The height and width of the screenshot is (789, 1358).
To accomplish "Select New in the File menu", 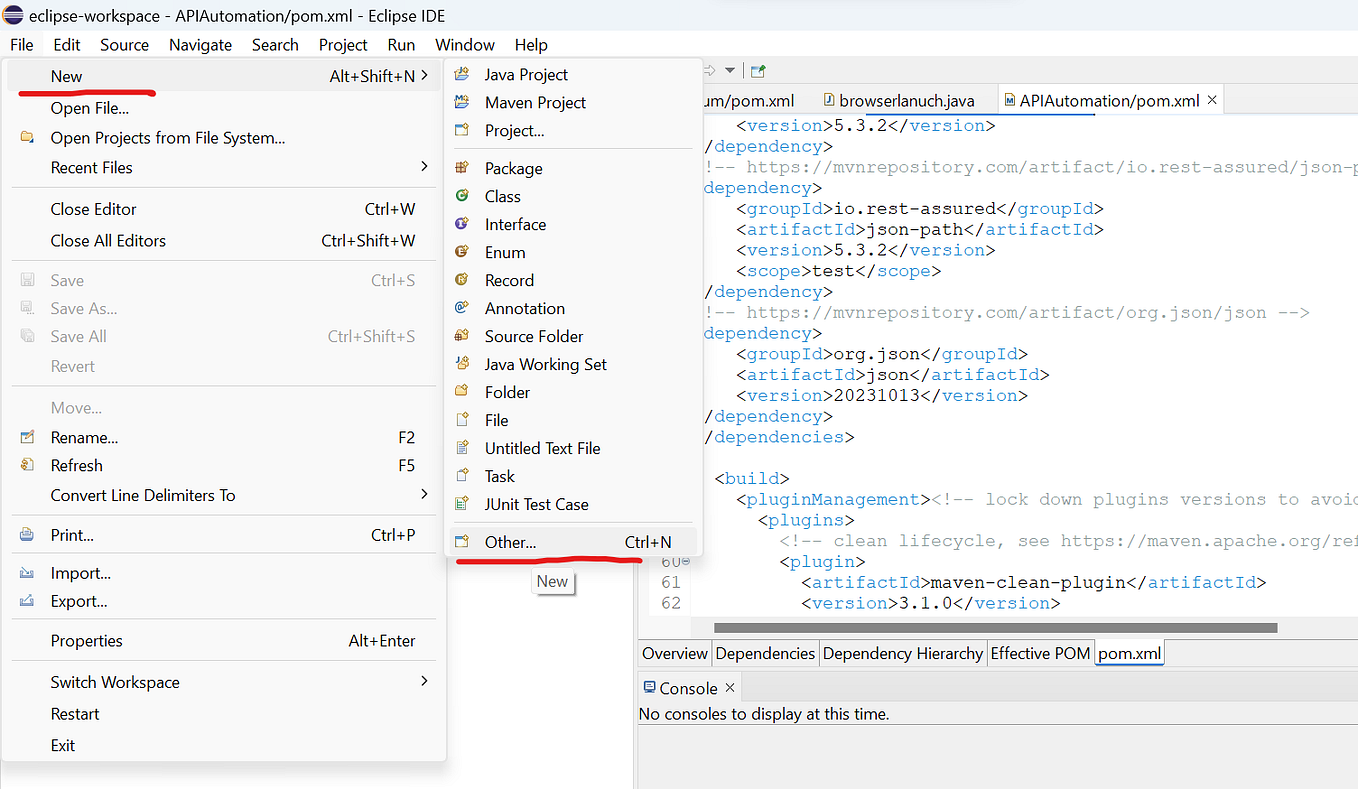I will (x=225, y=76).
